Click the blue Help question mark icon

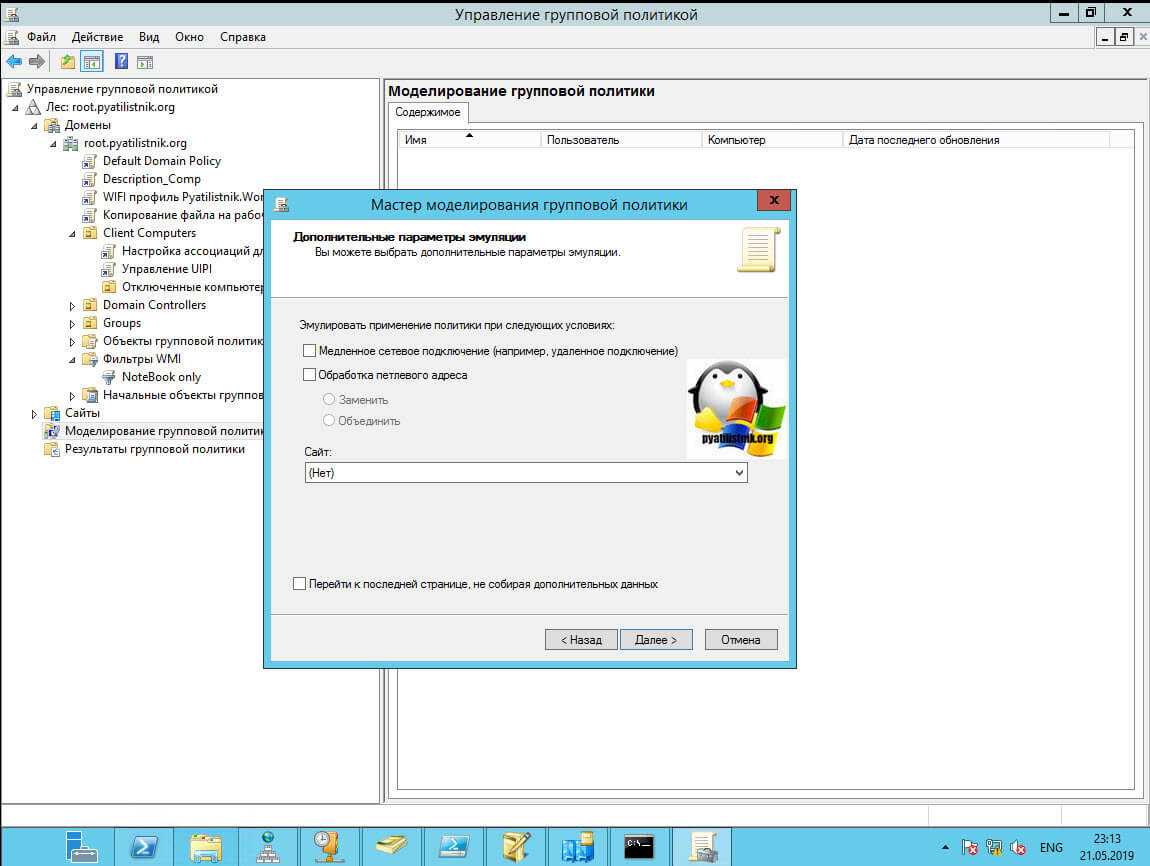coord(121,62)
